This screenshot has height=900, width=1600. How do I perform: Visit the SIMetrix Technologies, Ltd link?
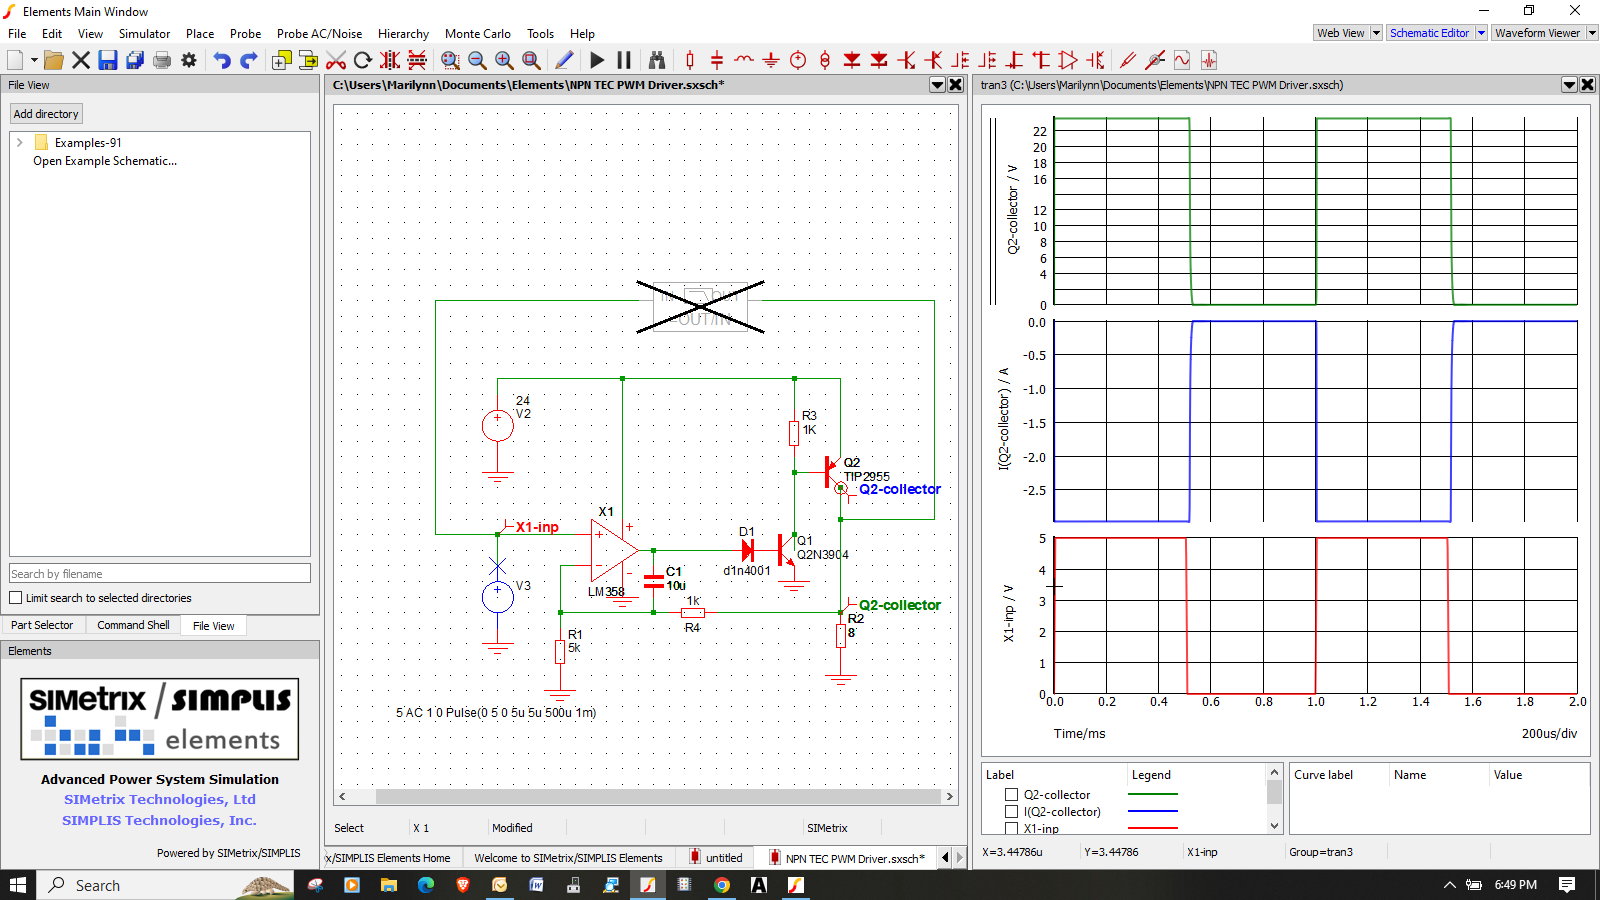click(x=160, y=799)
